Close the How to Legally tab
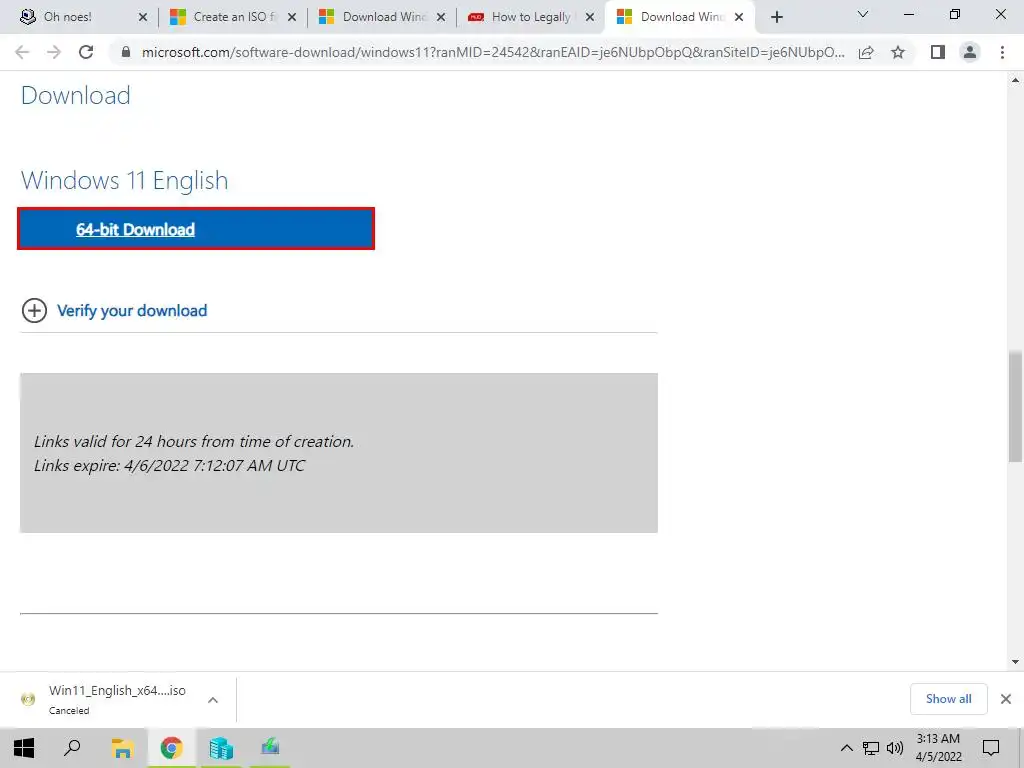 (590, 18)
